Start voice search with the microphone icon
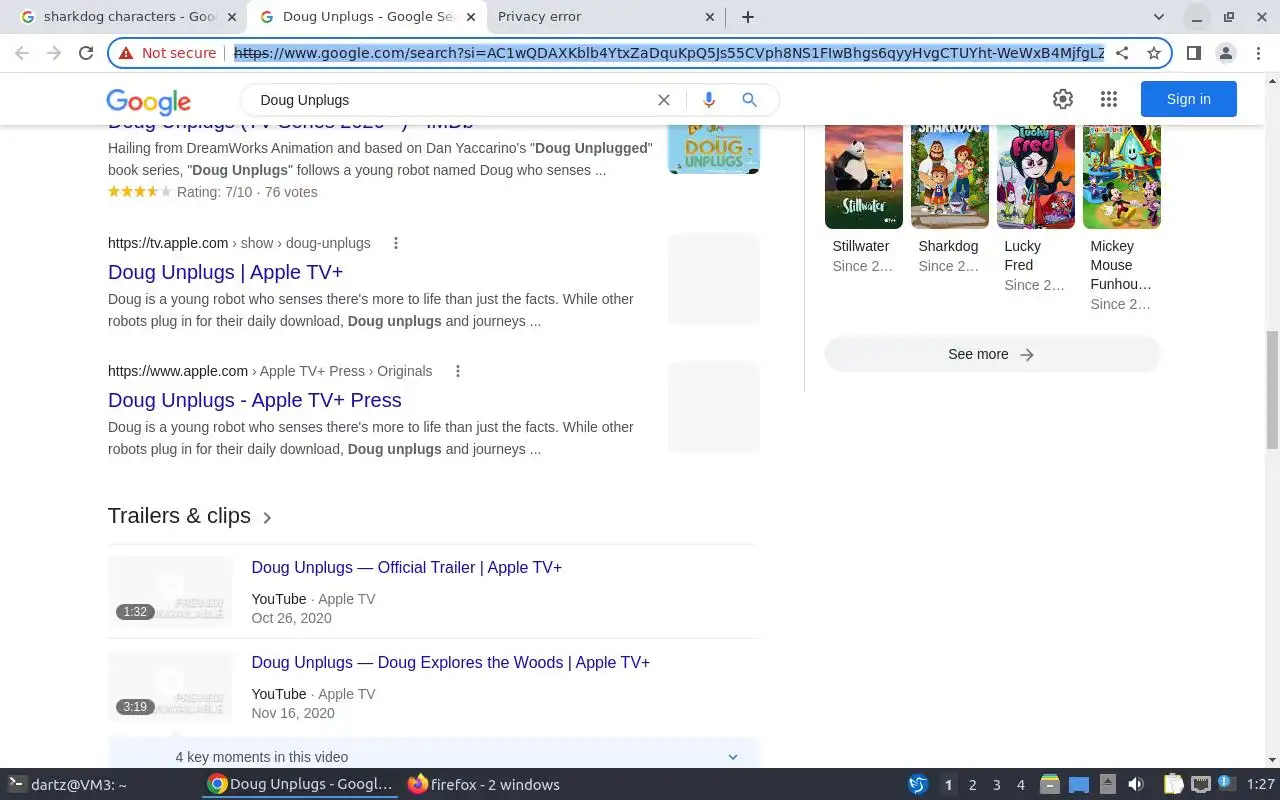Viewport: 1280px width, 800px height. [709, 100]
